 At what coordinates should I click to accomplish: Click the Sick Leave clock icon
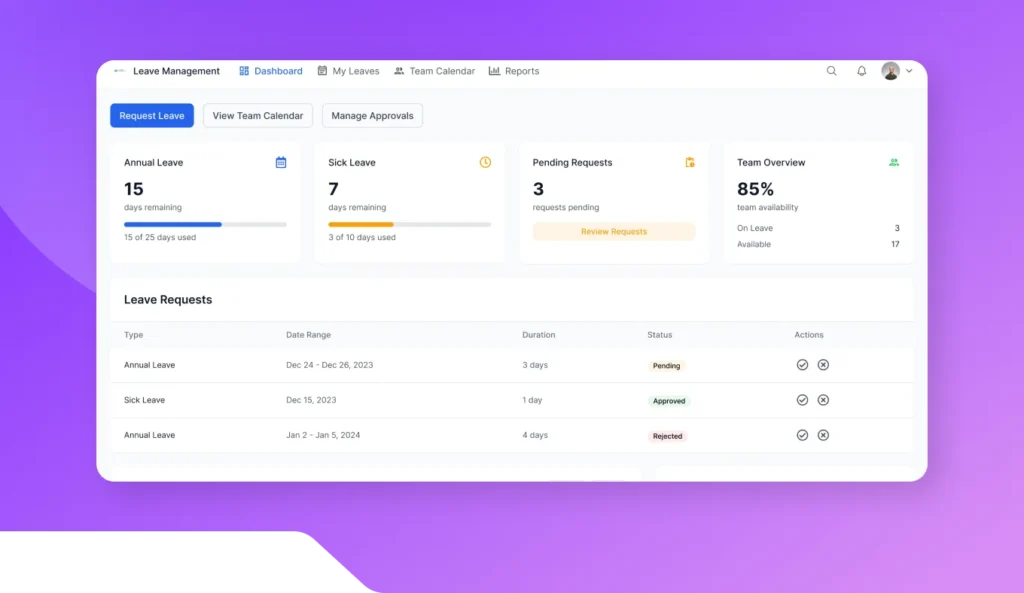click(x=485, y=162)
